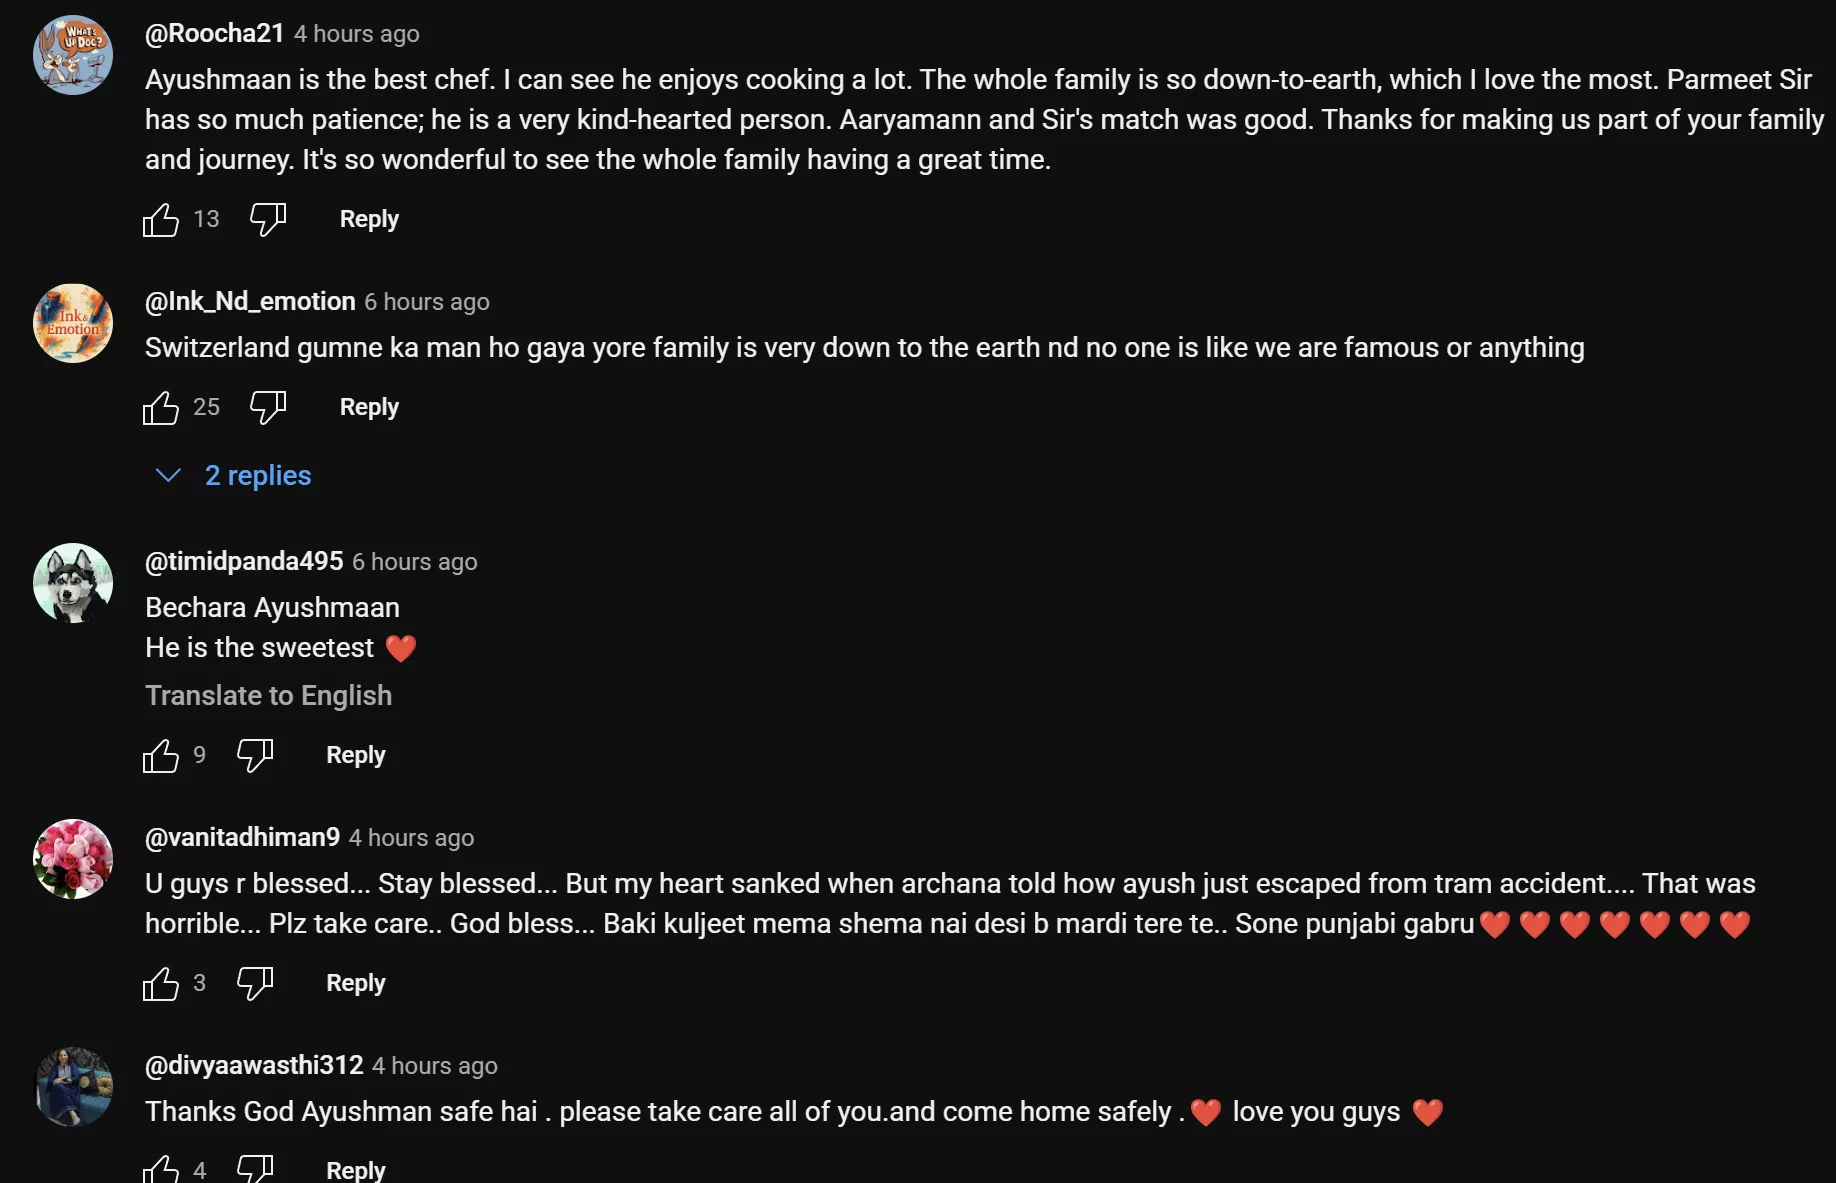Like the @timidpanda495 comment
The image size is (1836, 1183).
click(161, 755)
